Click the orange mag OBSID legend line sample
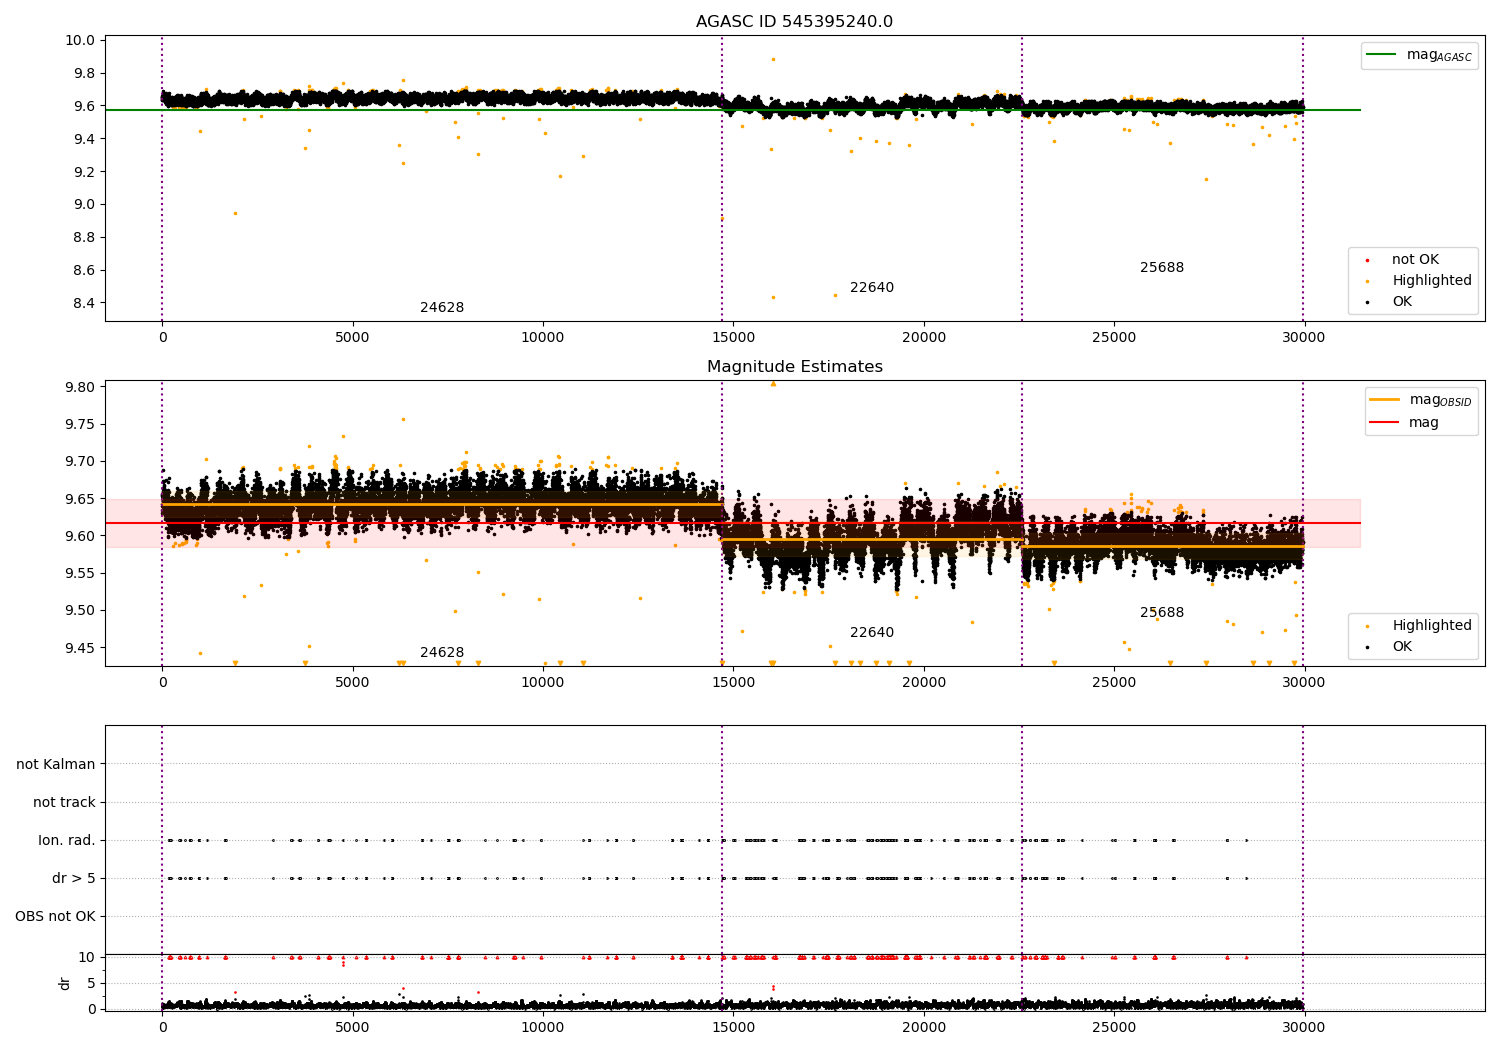 1385,400
